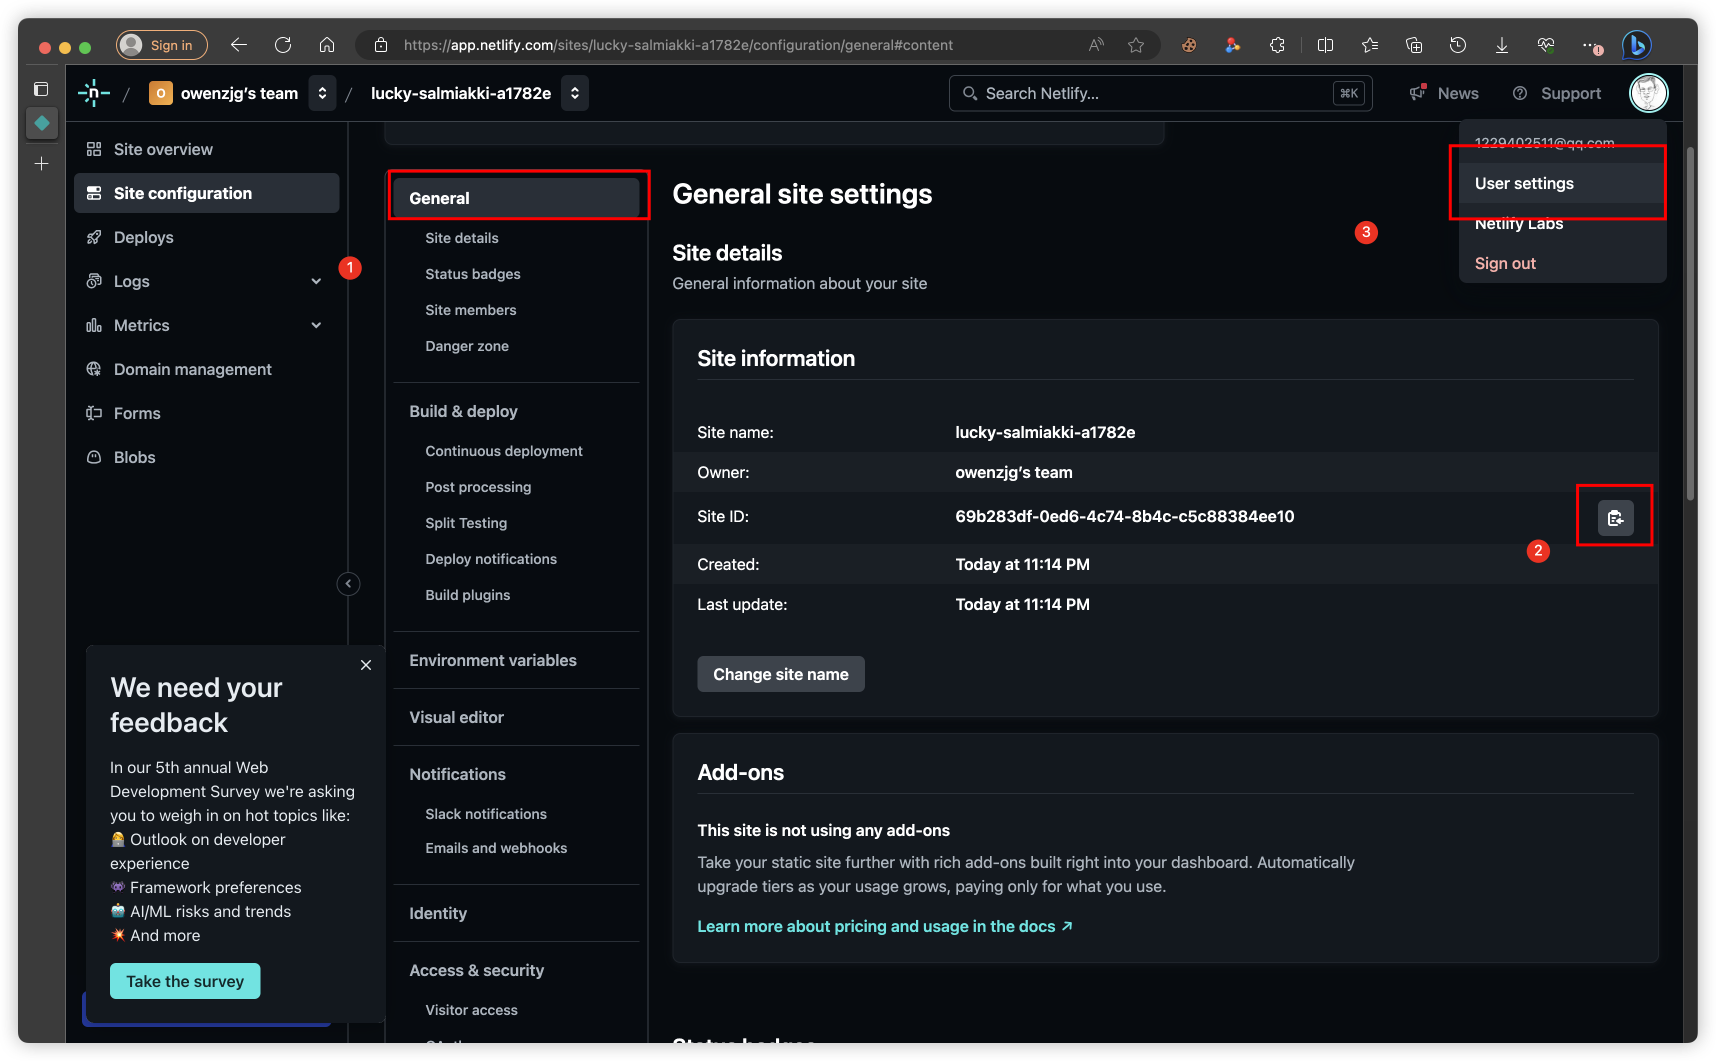The image size is (1716, 1061).
Task: Open Visual editor settings
Action: coord(456,717)
